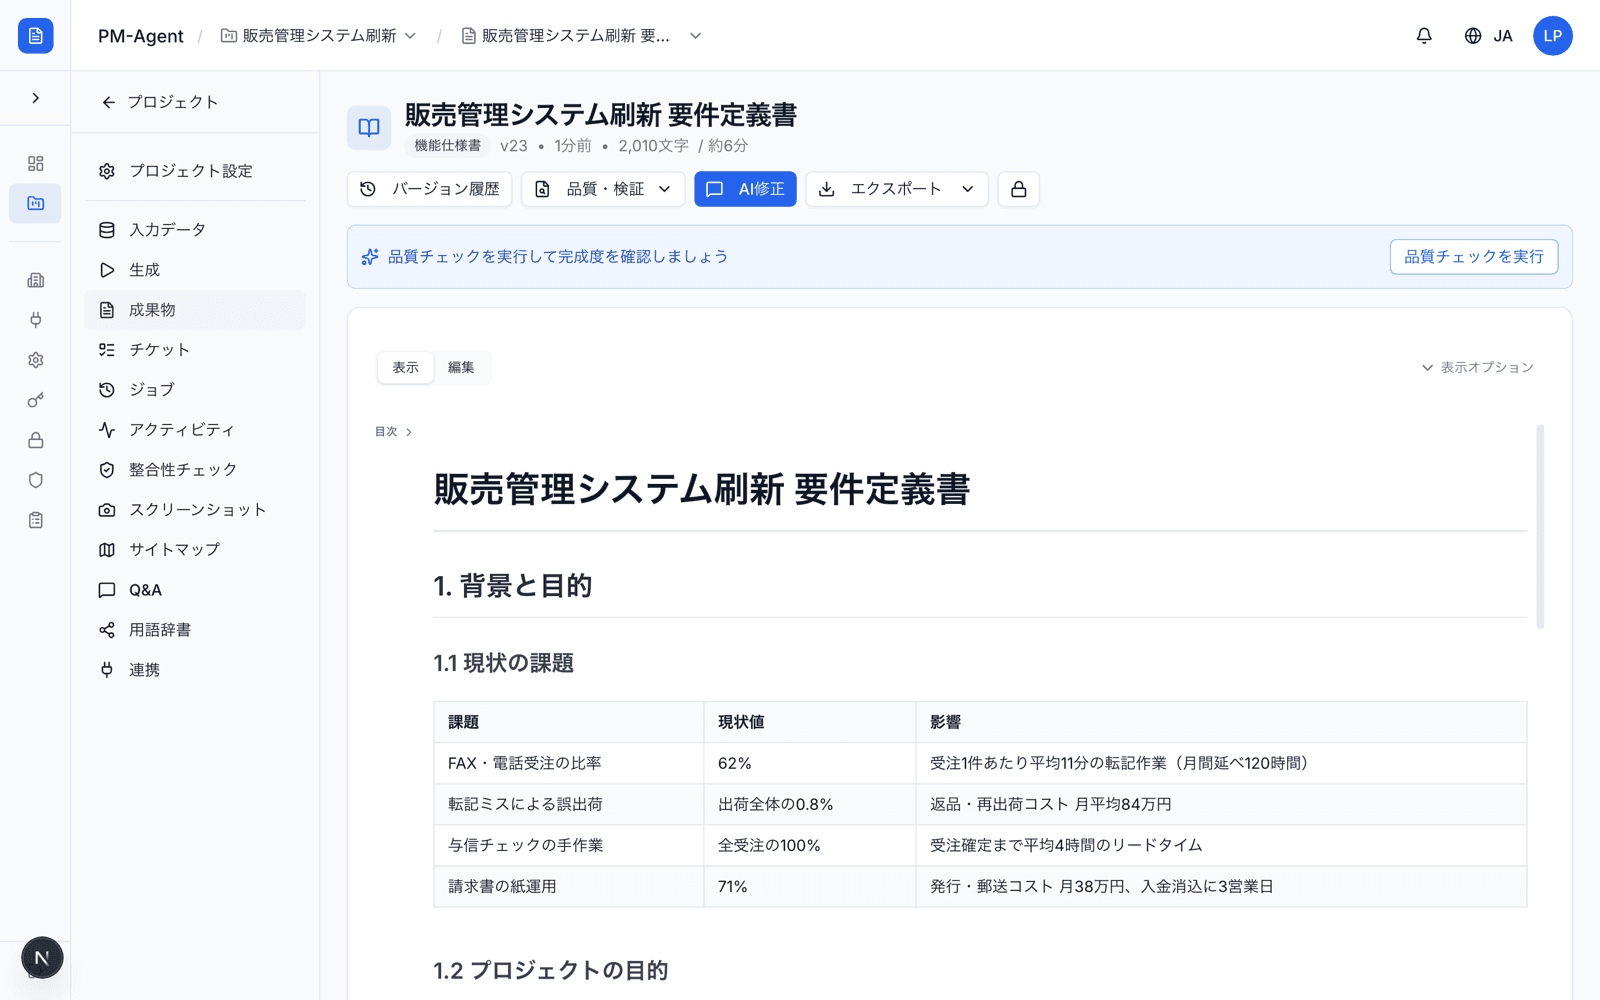Screen dimensions: 1600x1000
Task: Open サイトマップ in the sidebar
Action: (195, 550)
